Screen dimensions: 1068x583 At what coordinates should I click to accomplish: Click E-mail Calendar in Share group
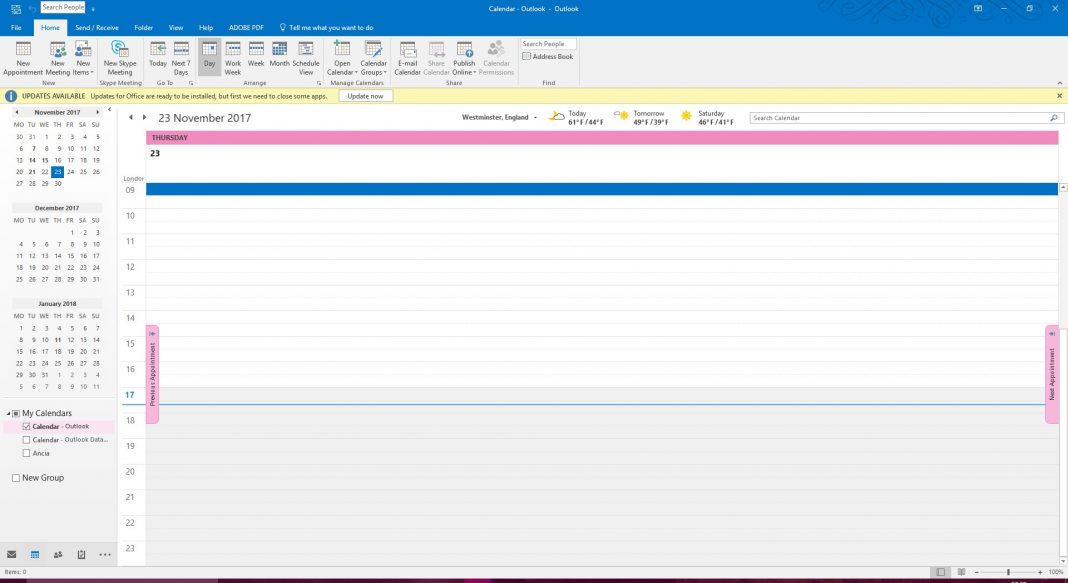tap(407, 58)
